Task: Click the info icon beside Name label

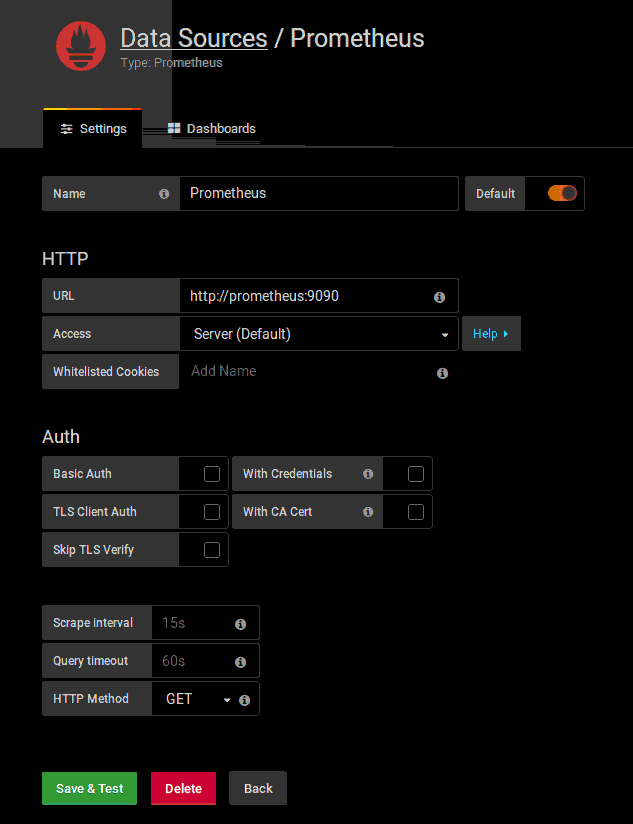Action: tap(164, 194)
